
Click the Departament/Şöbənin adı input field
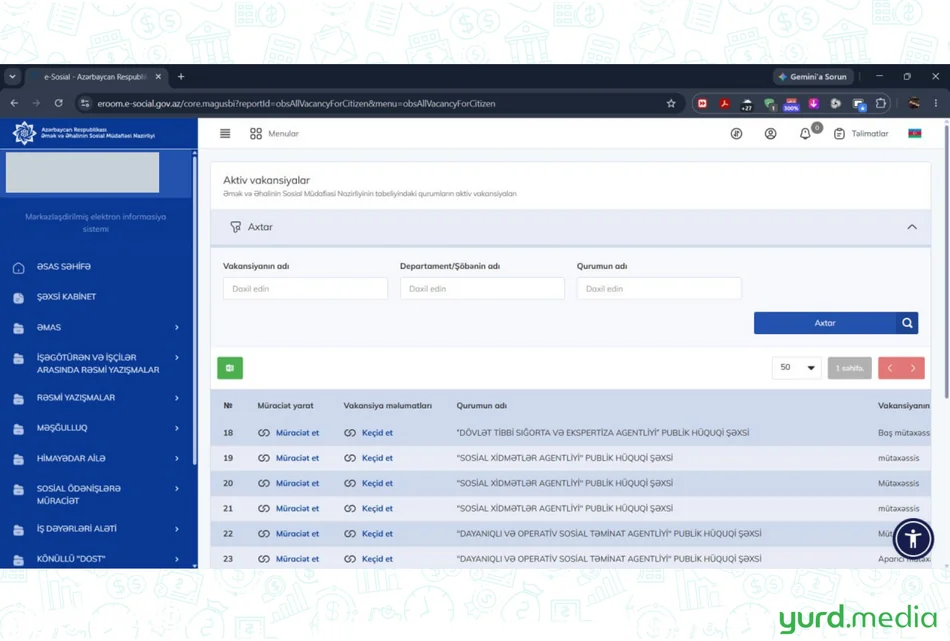pos(482,288)
